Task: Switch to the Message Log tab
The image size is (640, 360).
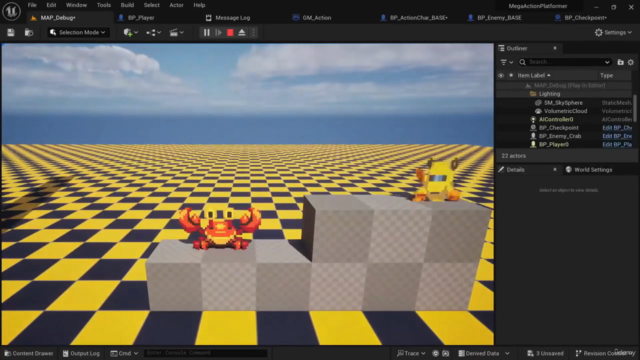Action: pyautogui.click(x=232, y=18)
